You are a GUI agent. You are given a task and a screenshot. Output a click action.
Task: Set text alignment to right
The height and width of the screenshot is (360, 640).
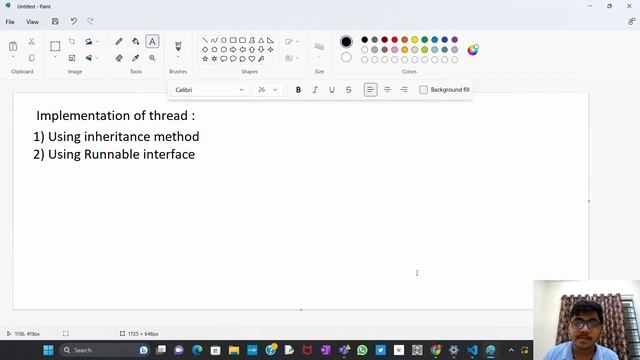(x=404, y=90)
